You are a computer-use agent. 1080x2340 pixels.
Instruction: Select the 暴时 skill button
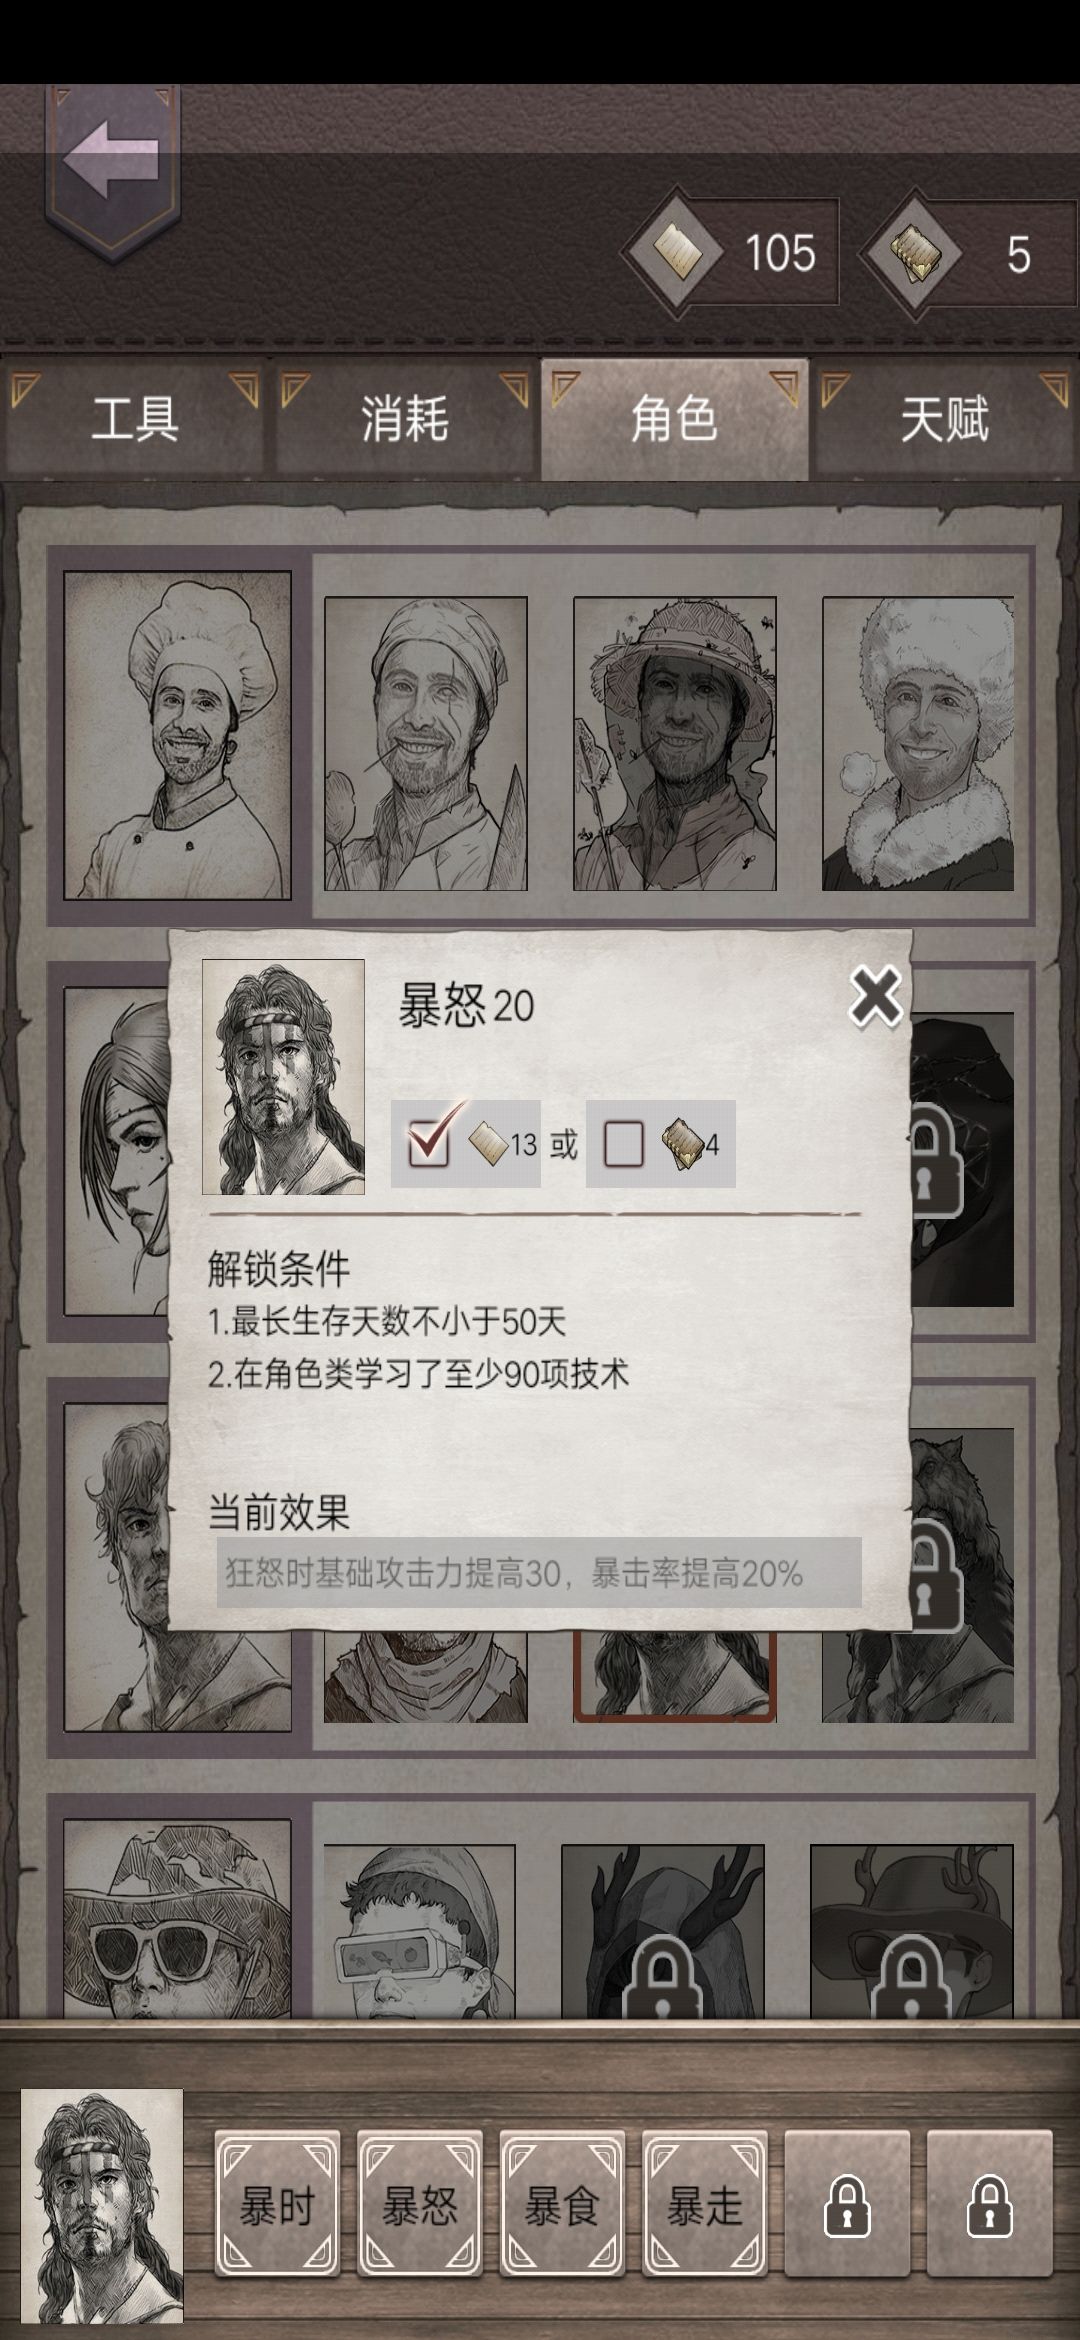277,2205
